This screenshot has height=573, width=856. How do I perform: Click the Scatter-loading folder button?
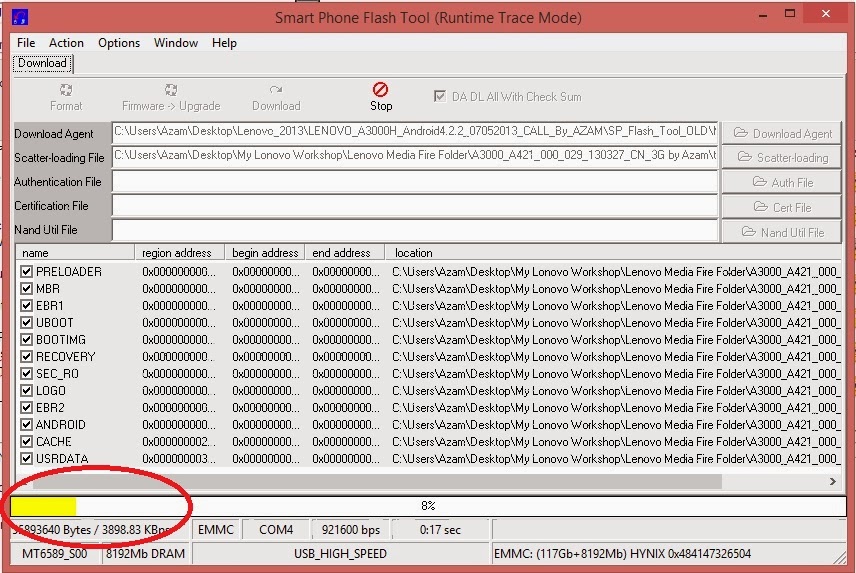pyautogui.click(x=781, y=158)
